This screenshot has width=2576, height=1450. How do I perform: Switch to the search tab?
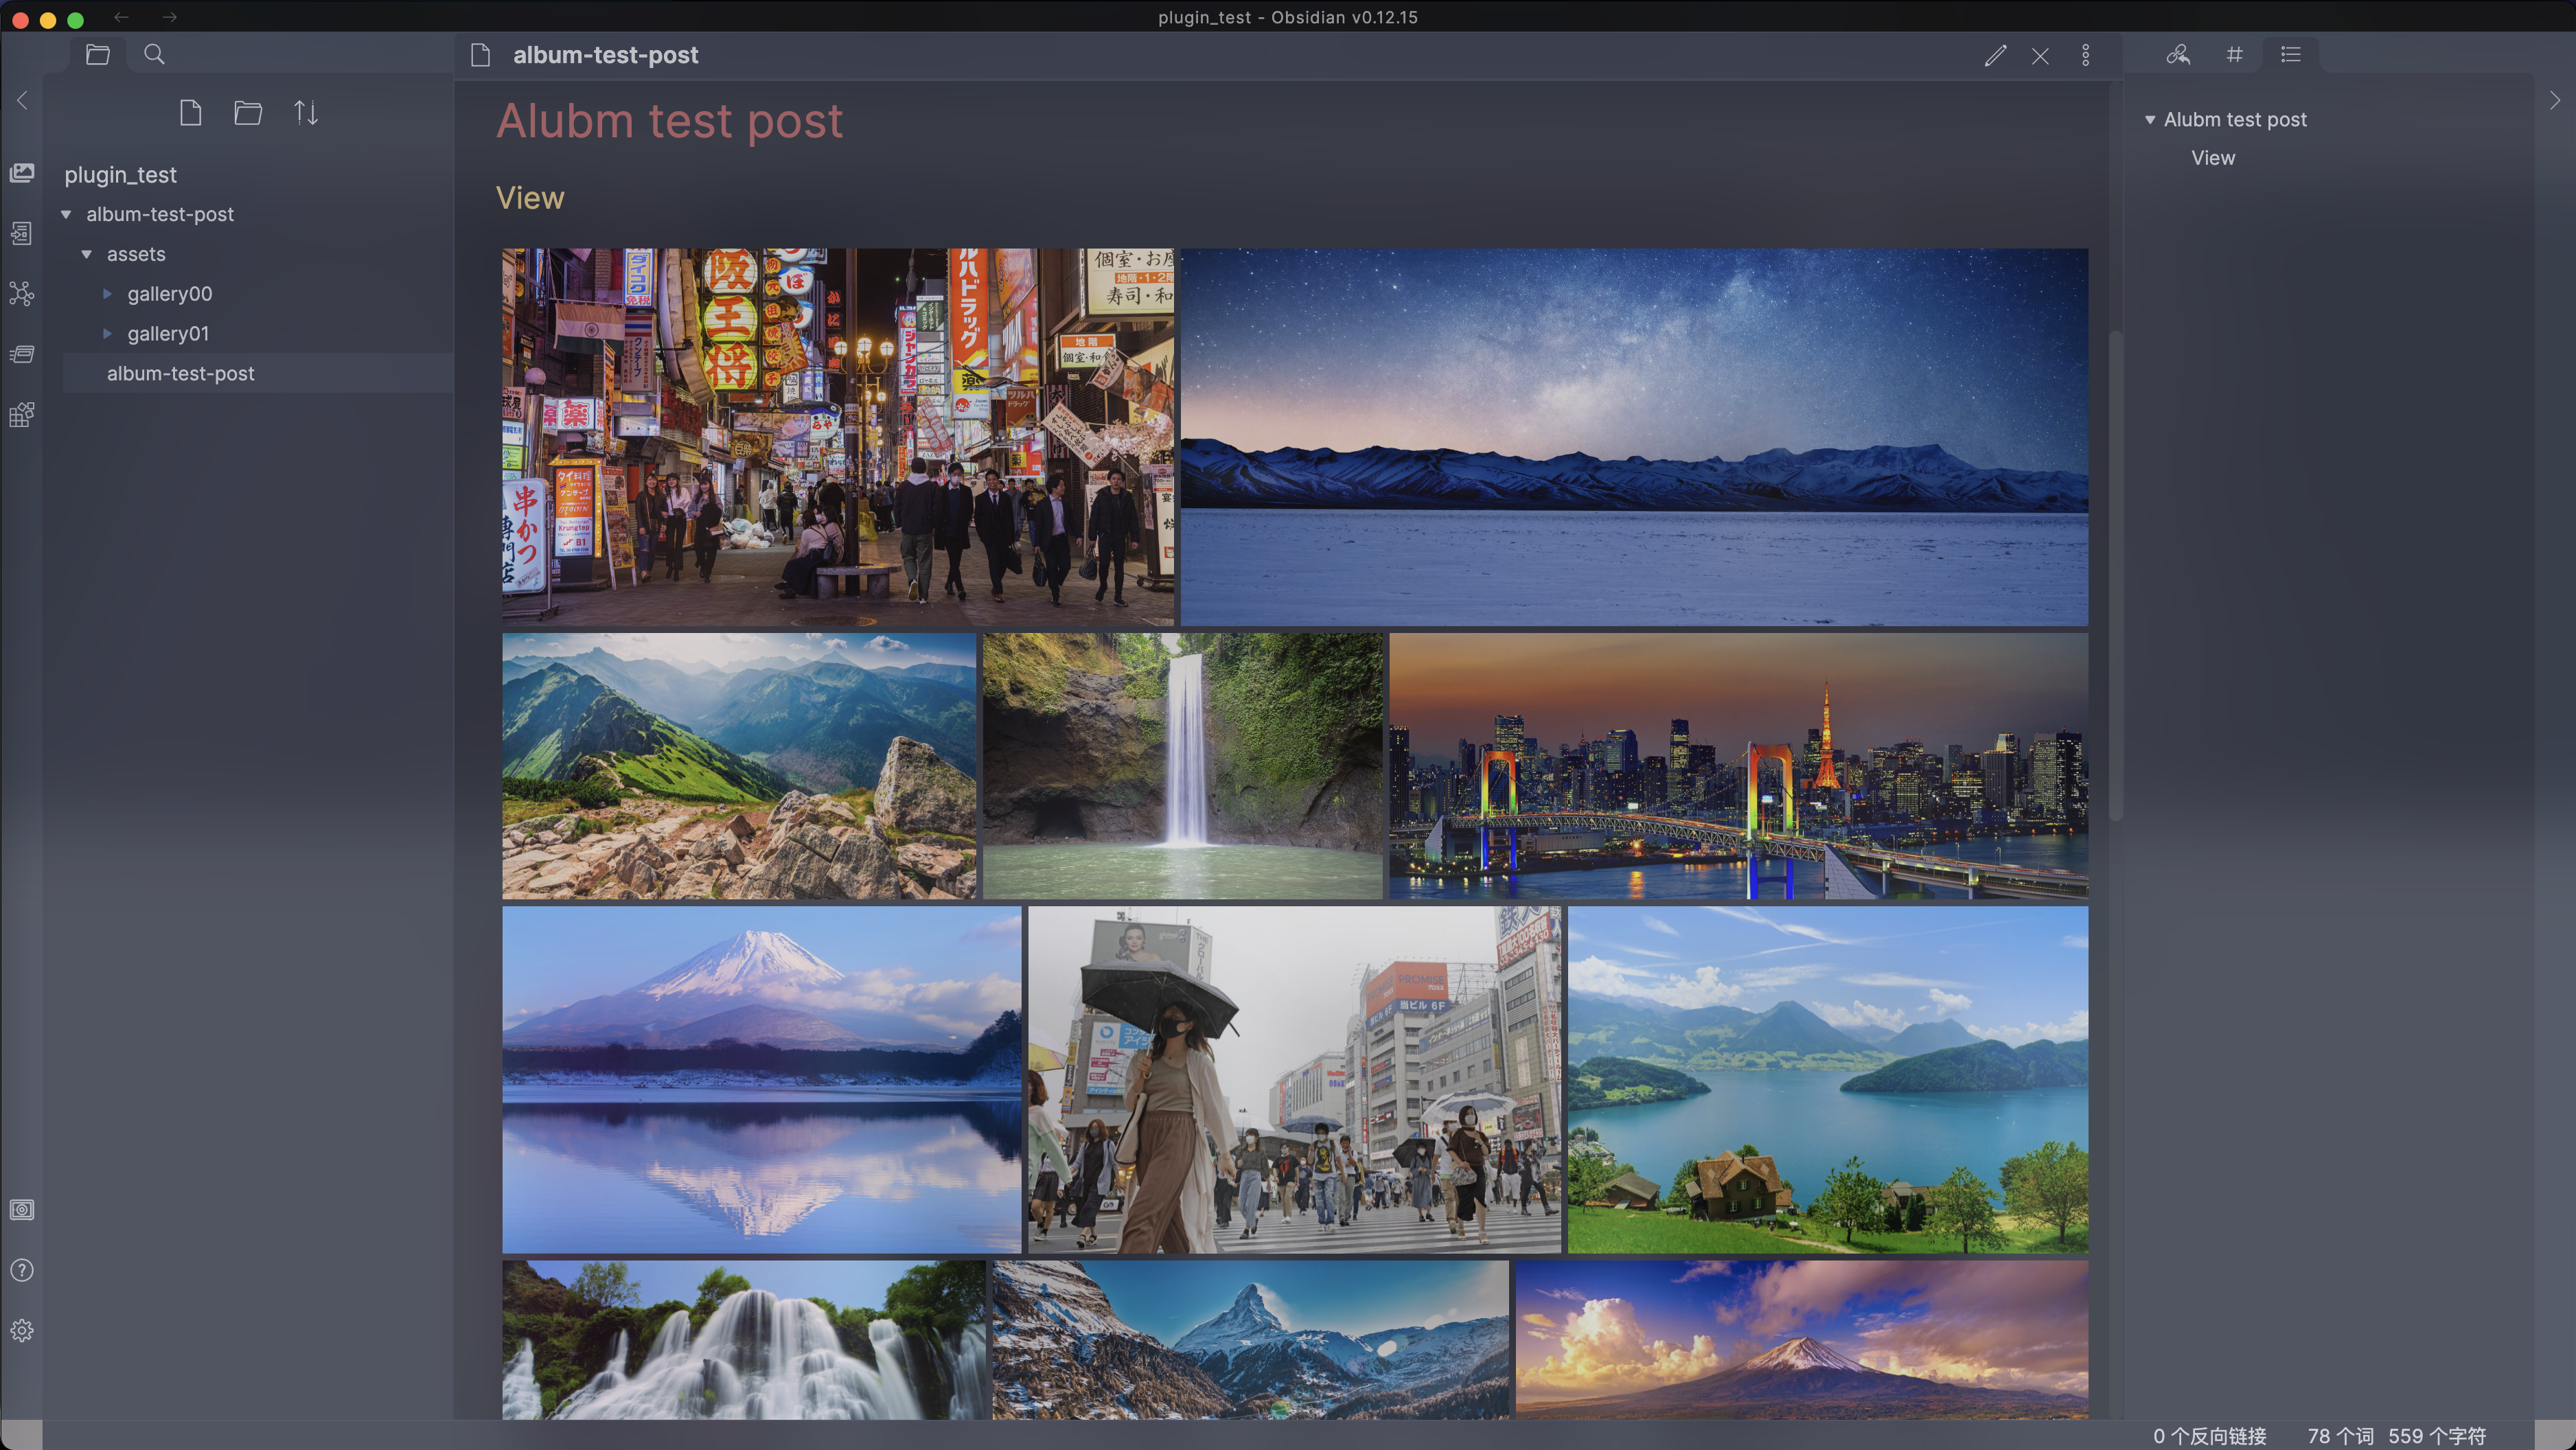(x=154, y=54)
